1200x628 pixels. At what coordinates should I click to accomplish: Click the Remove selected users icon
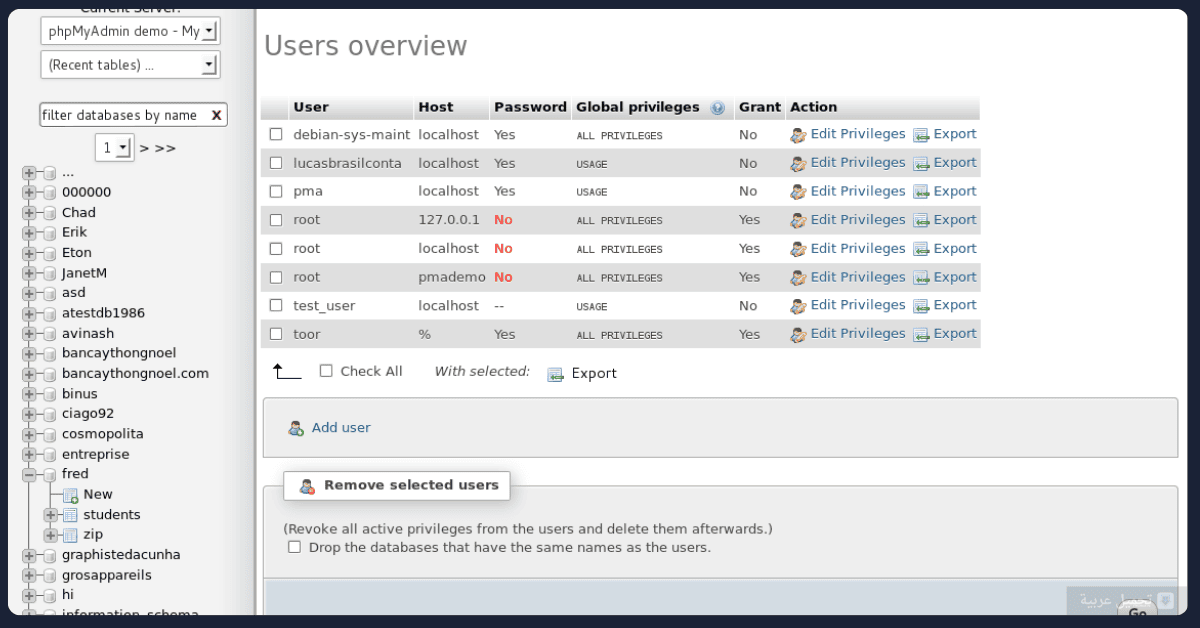(307, 486)
